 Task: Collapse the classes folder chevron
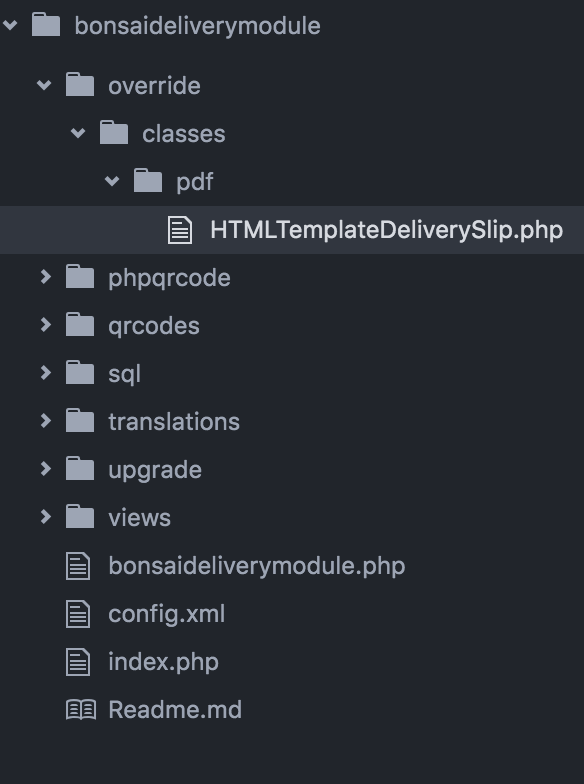click(x=78, y=133)
